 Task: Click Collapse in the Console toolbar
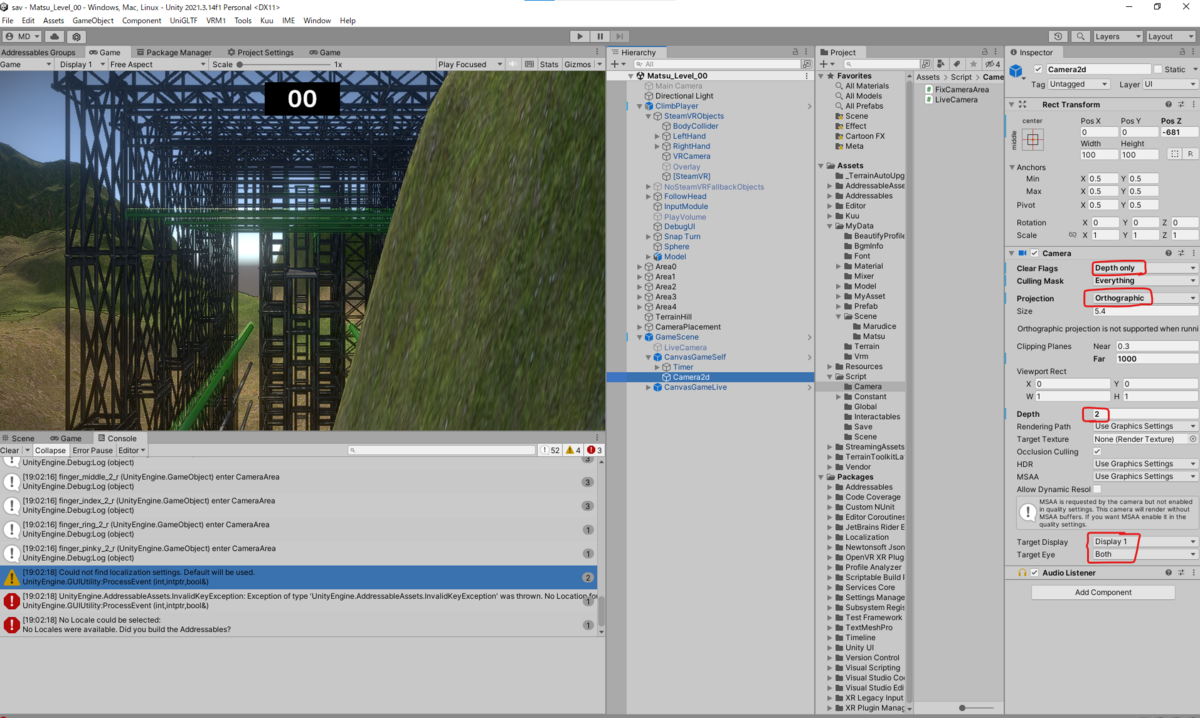pos(49,450)
